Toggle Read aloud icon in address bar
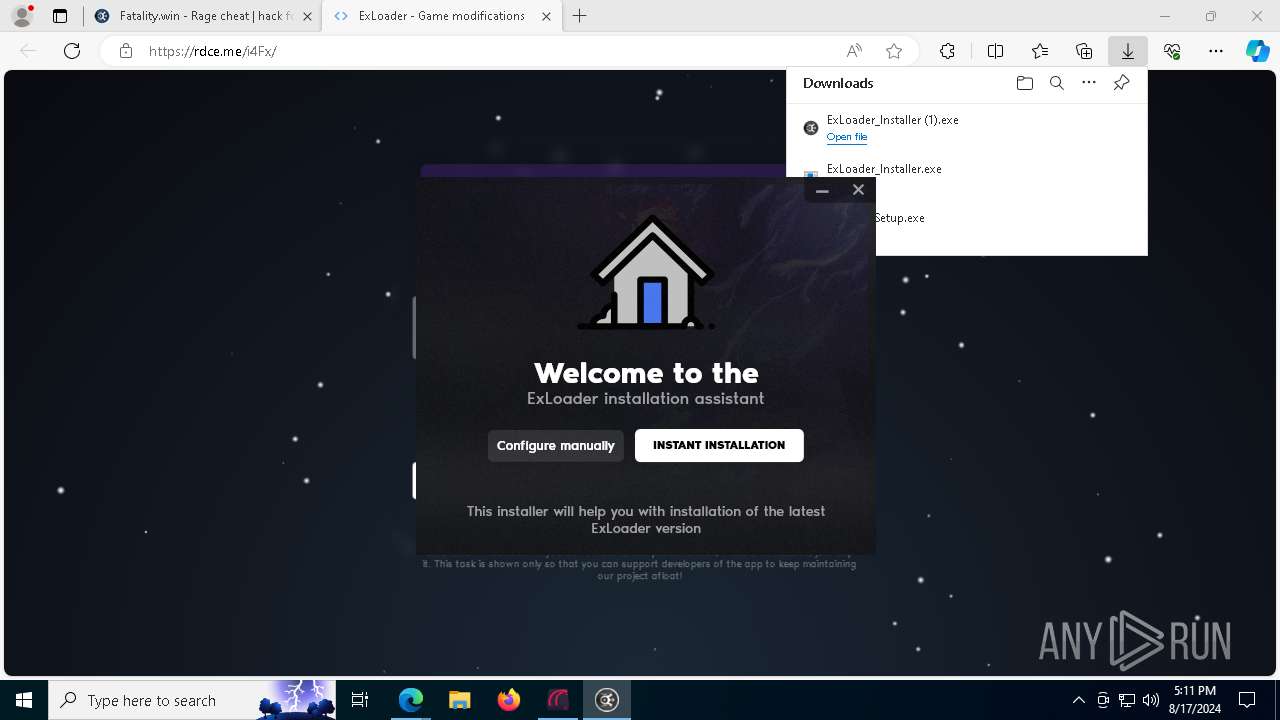The image size is (1280, 720). (854, 51)
